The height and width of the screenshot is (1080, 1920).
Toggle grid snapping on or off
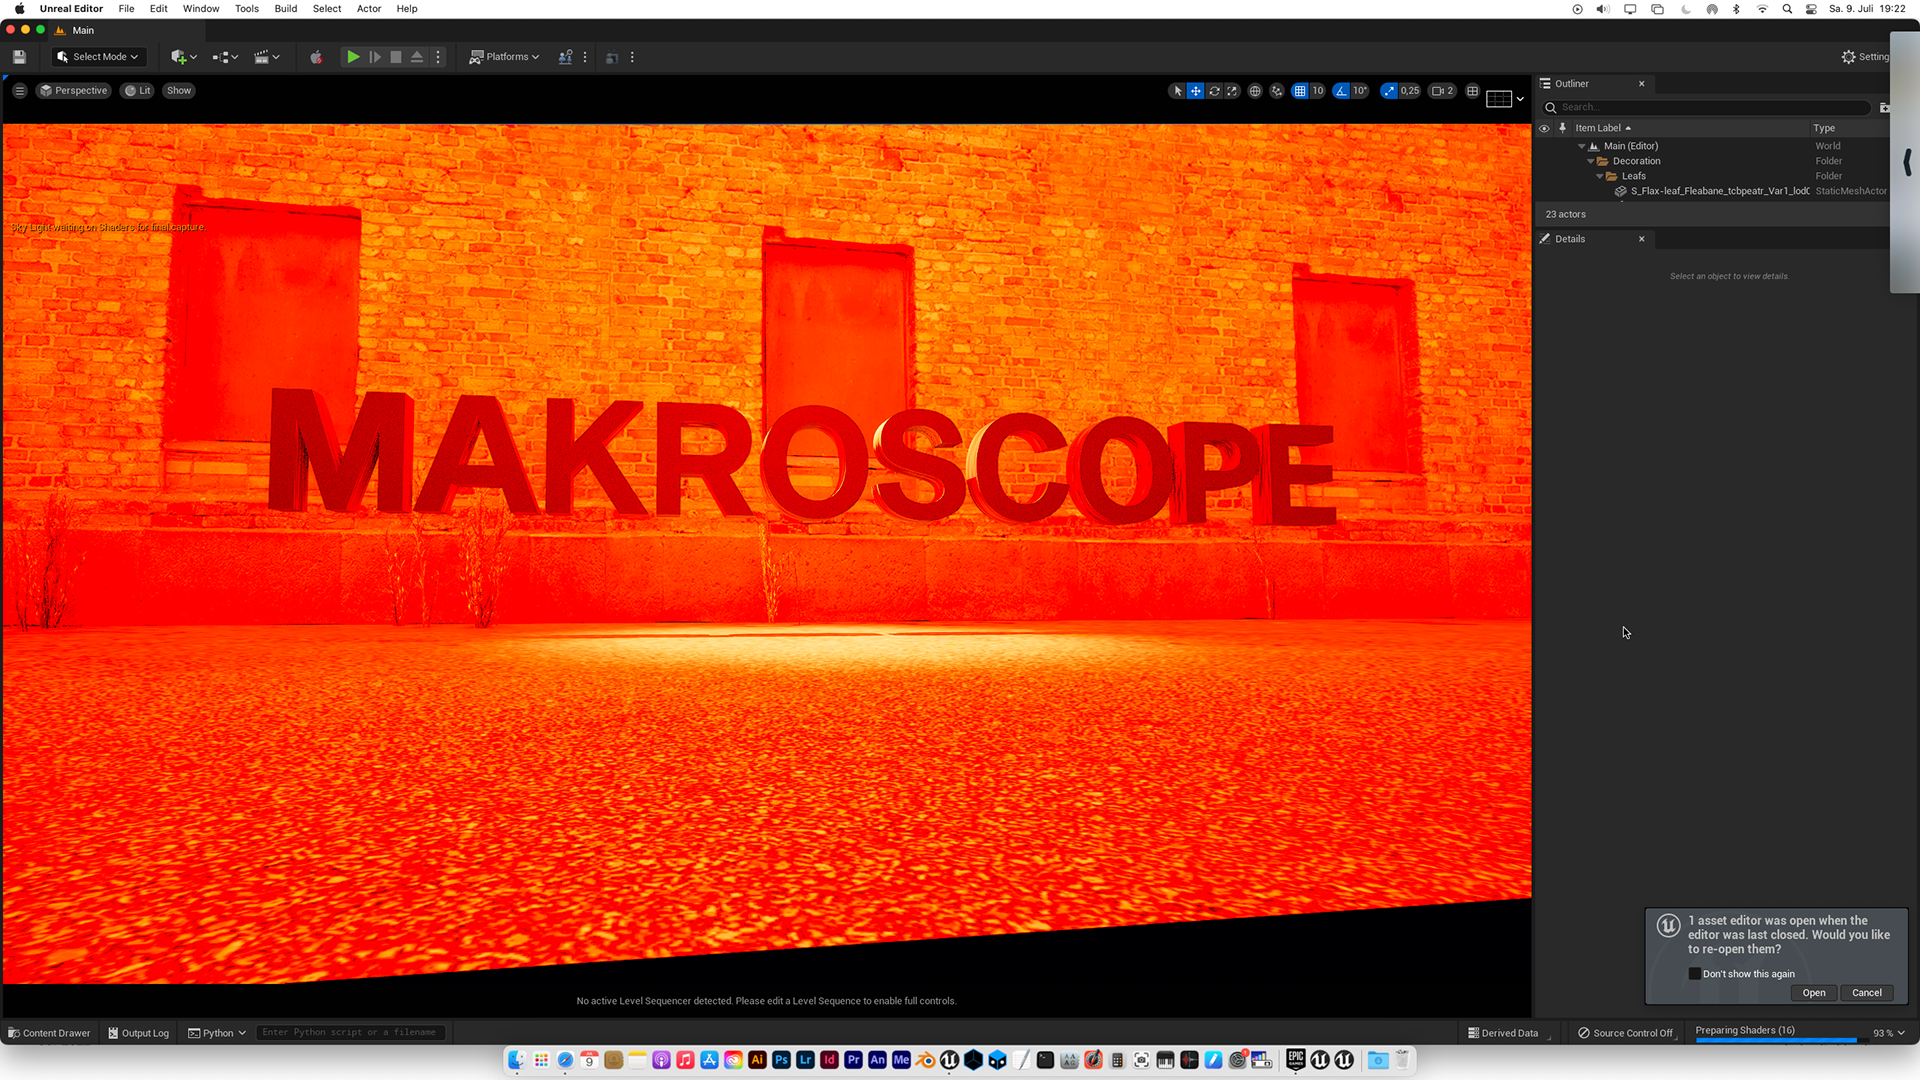click(1299, 91)
